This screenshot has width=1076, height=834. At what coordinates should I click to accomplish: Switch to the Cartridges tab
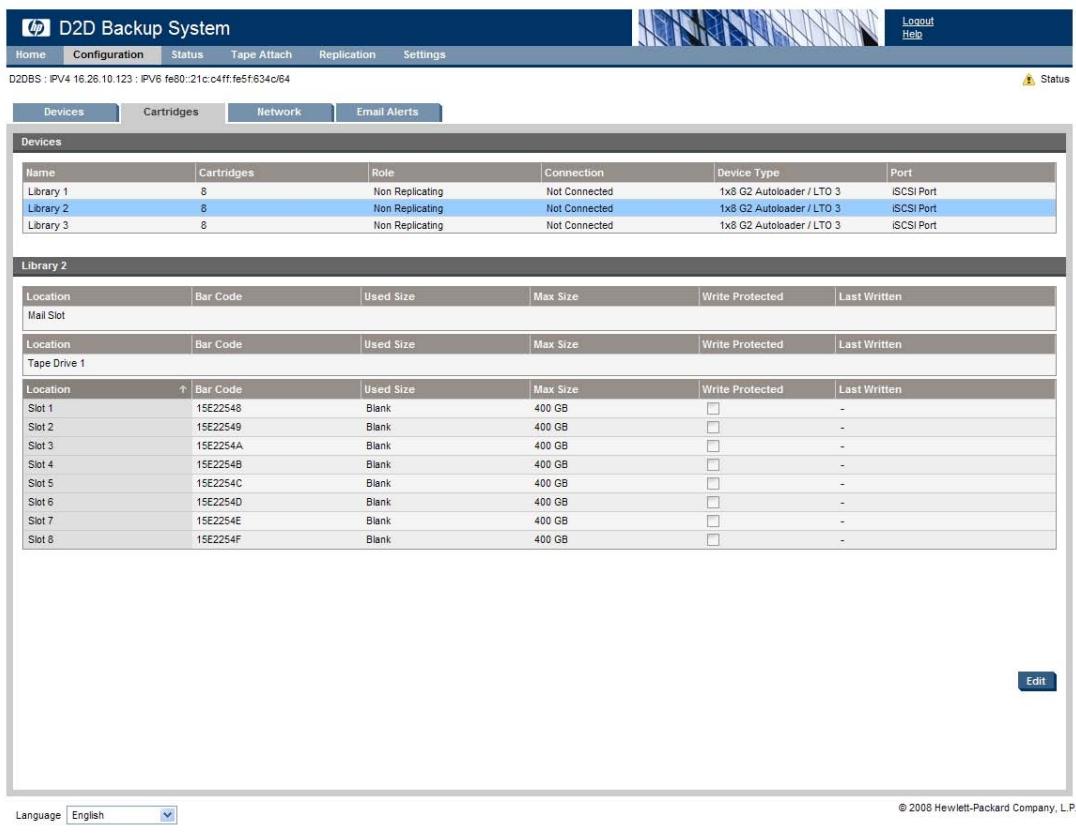(172, 113)
